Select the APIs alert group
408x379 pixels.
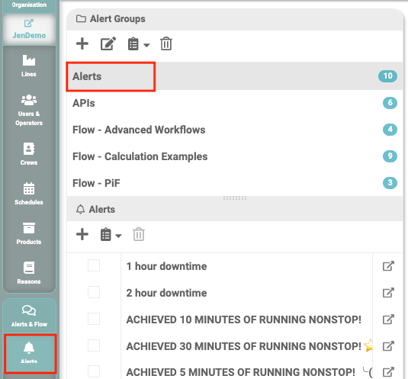[235, 103]
